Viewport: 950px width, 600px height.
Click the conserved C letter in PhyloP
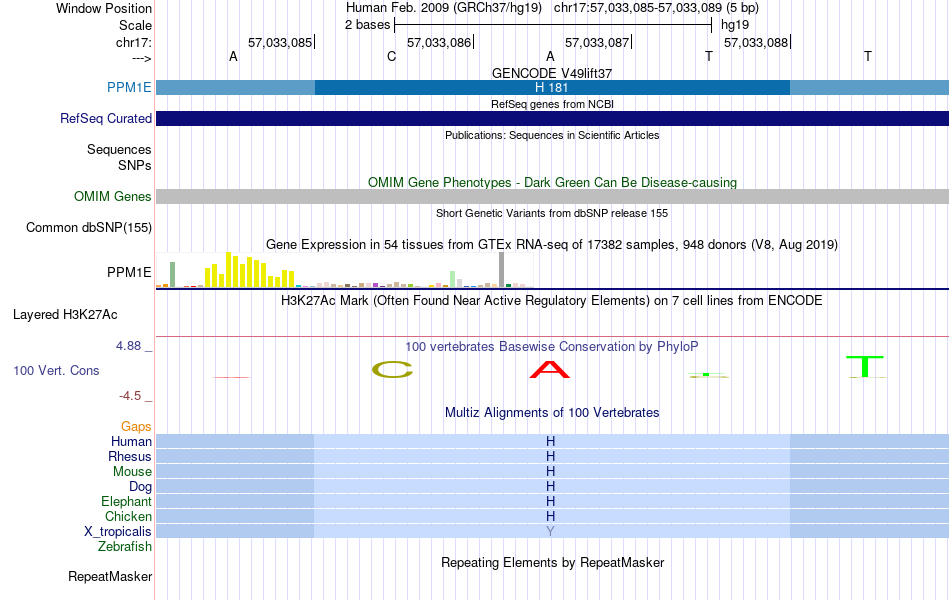392,370
